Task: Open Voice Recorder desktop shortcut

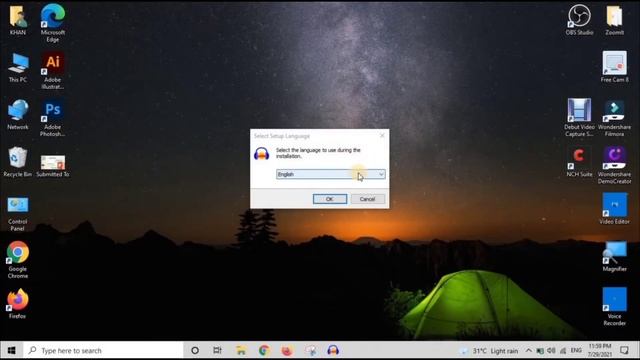Action: (614, 306)
